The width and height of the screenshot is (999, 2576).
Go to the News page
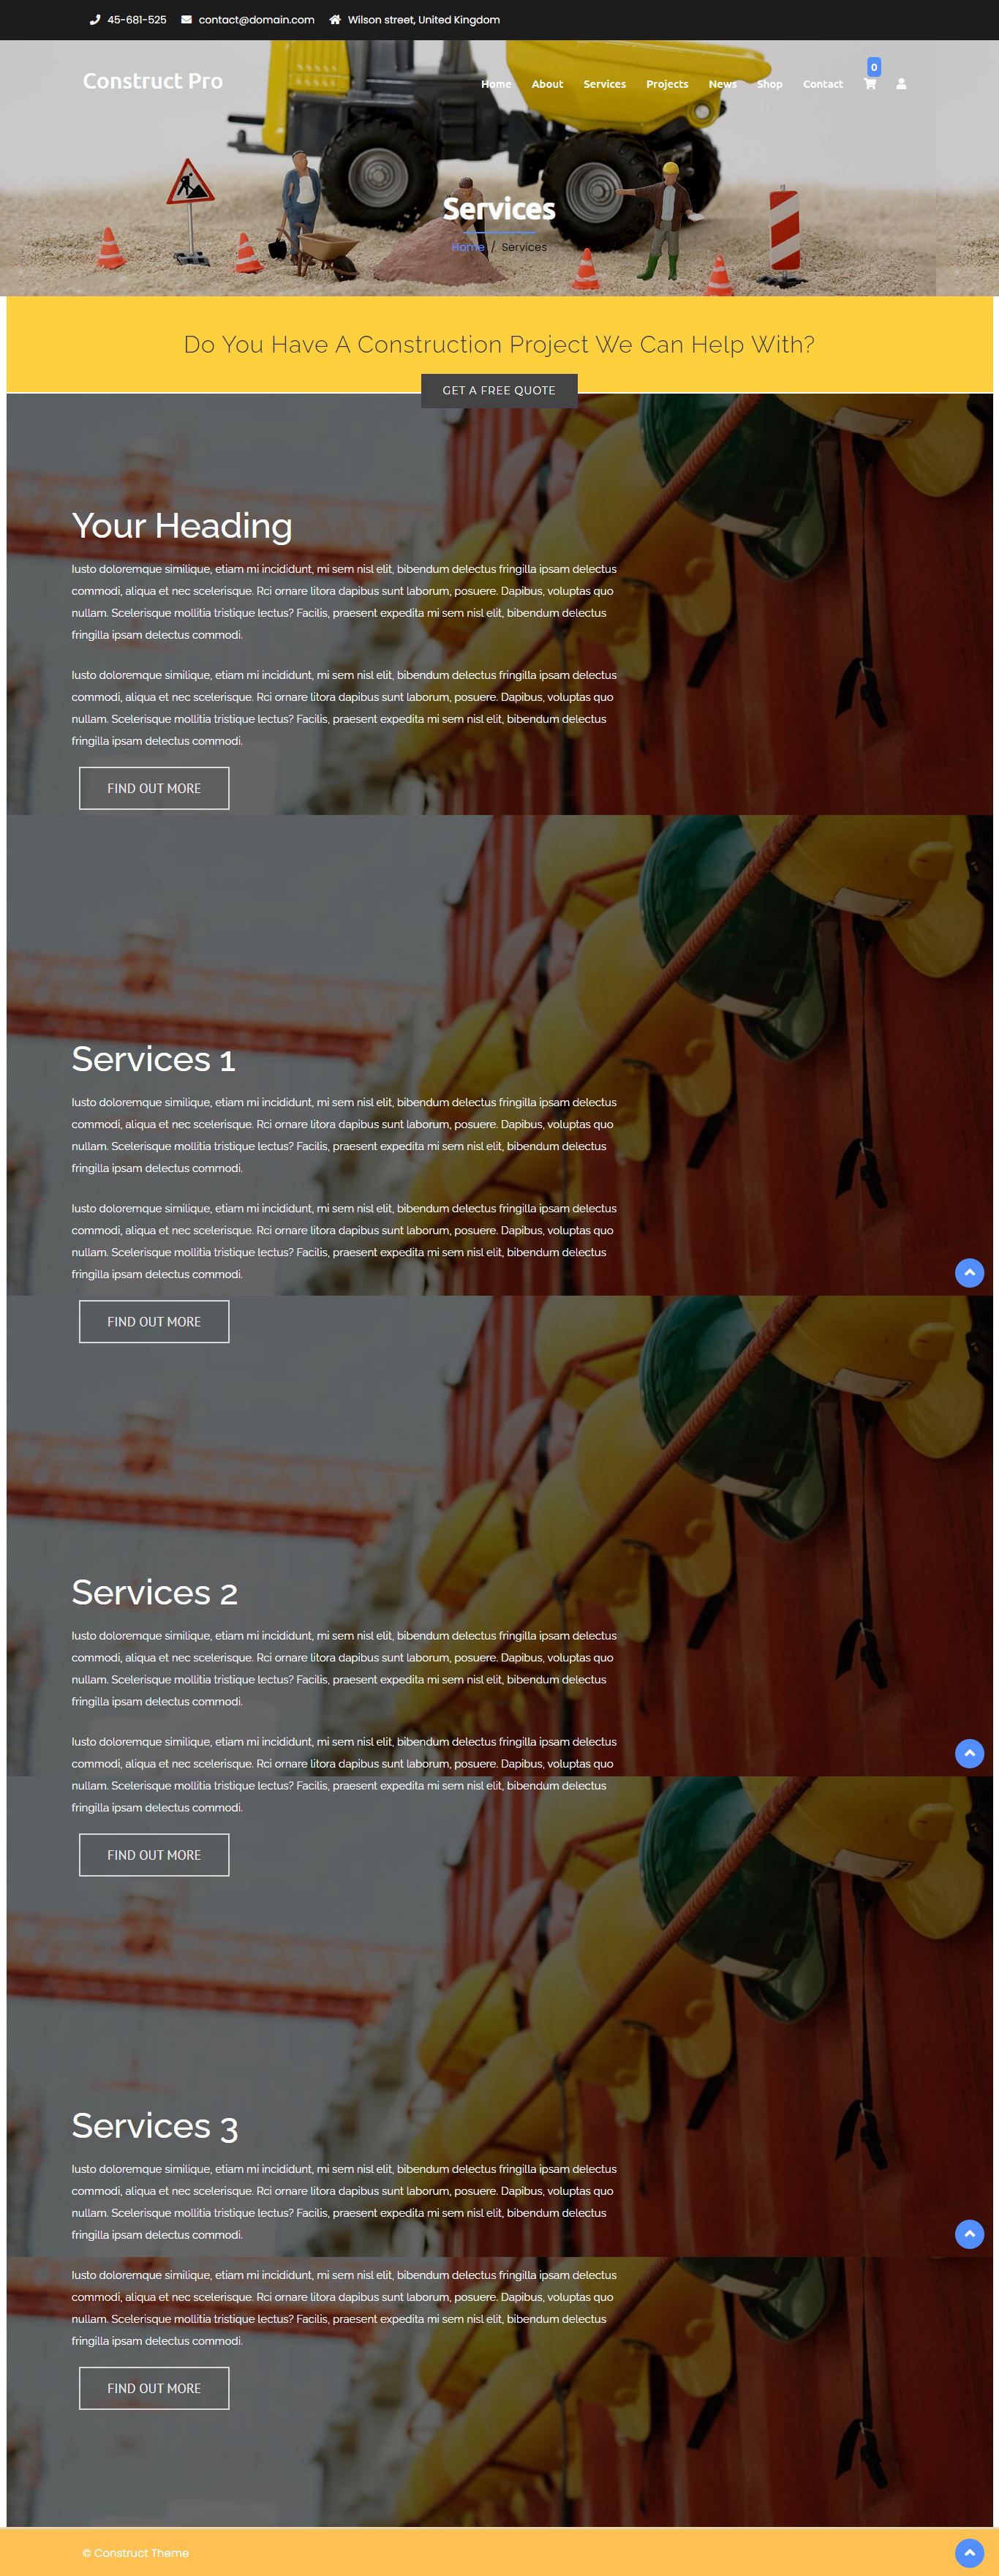[x=722, y=84]
